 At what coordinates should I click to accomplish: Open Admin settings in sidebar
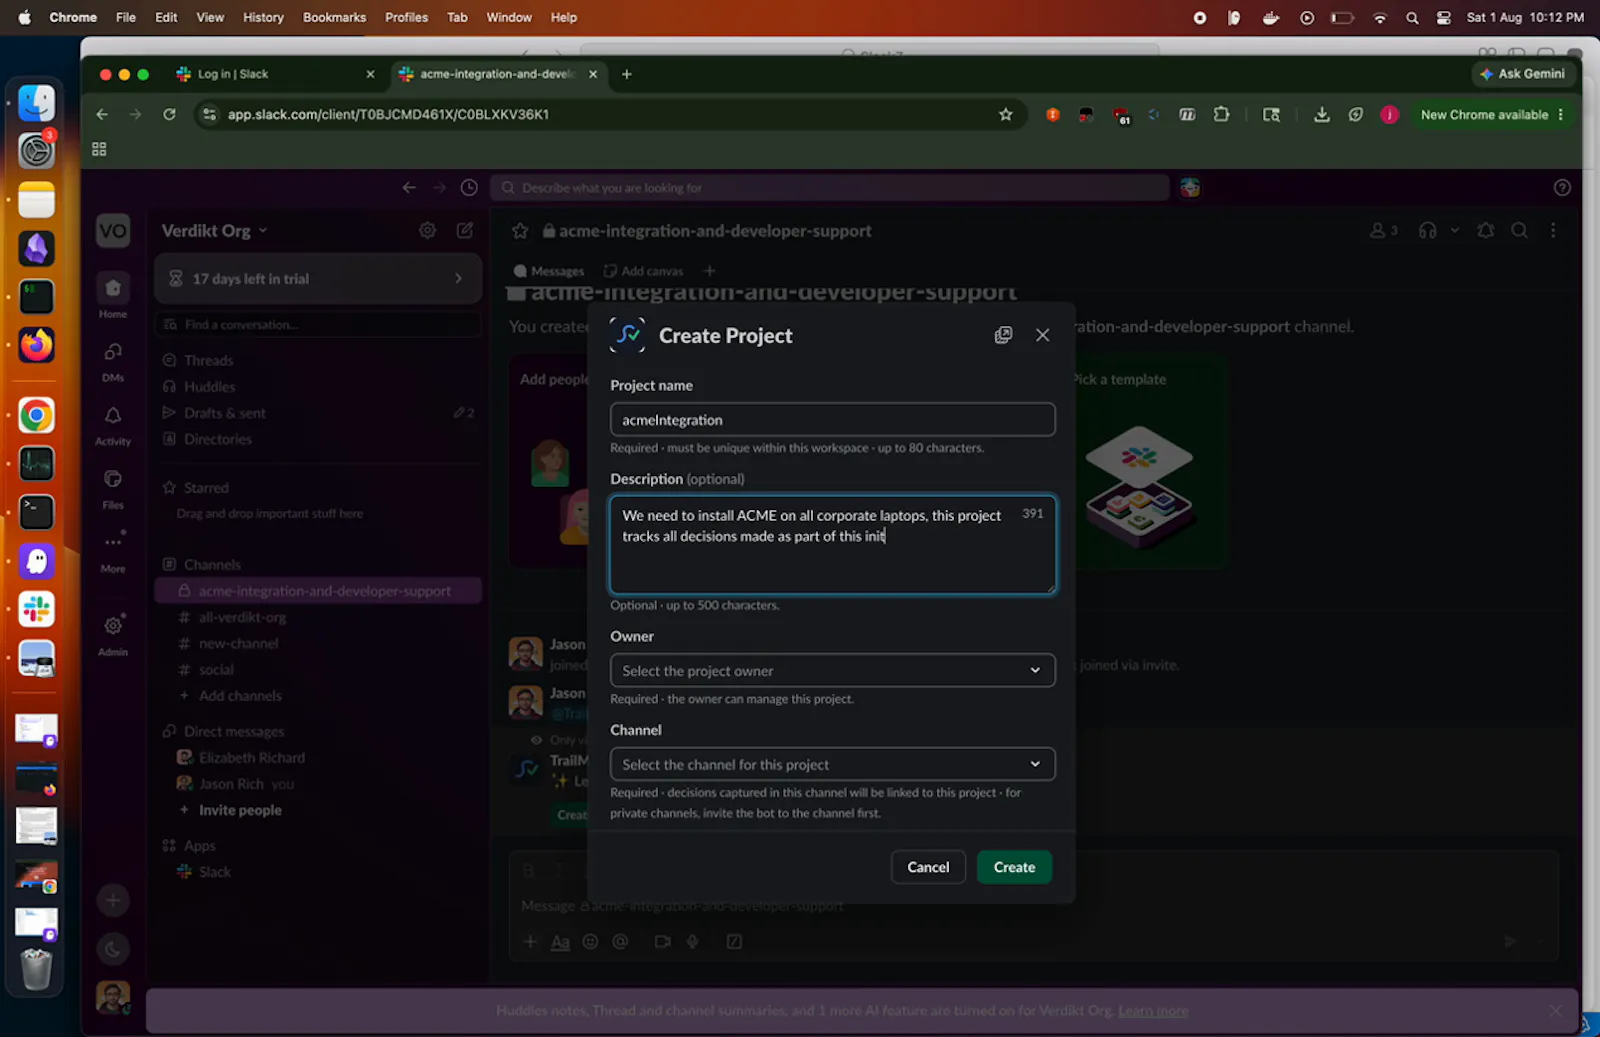point(113,634)
